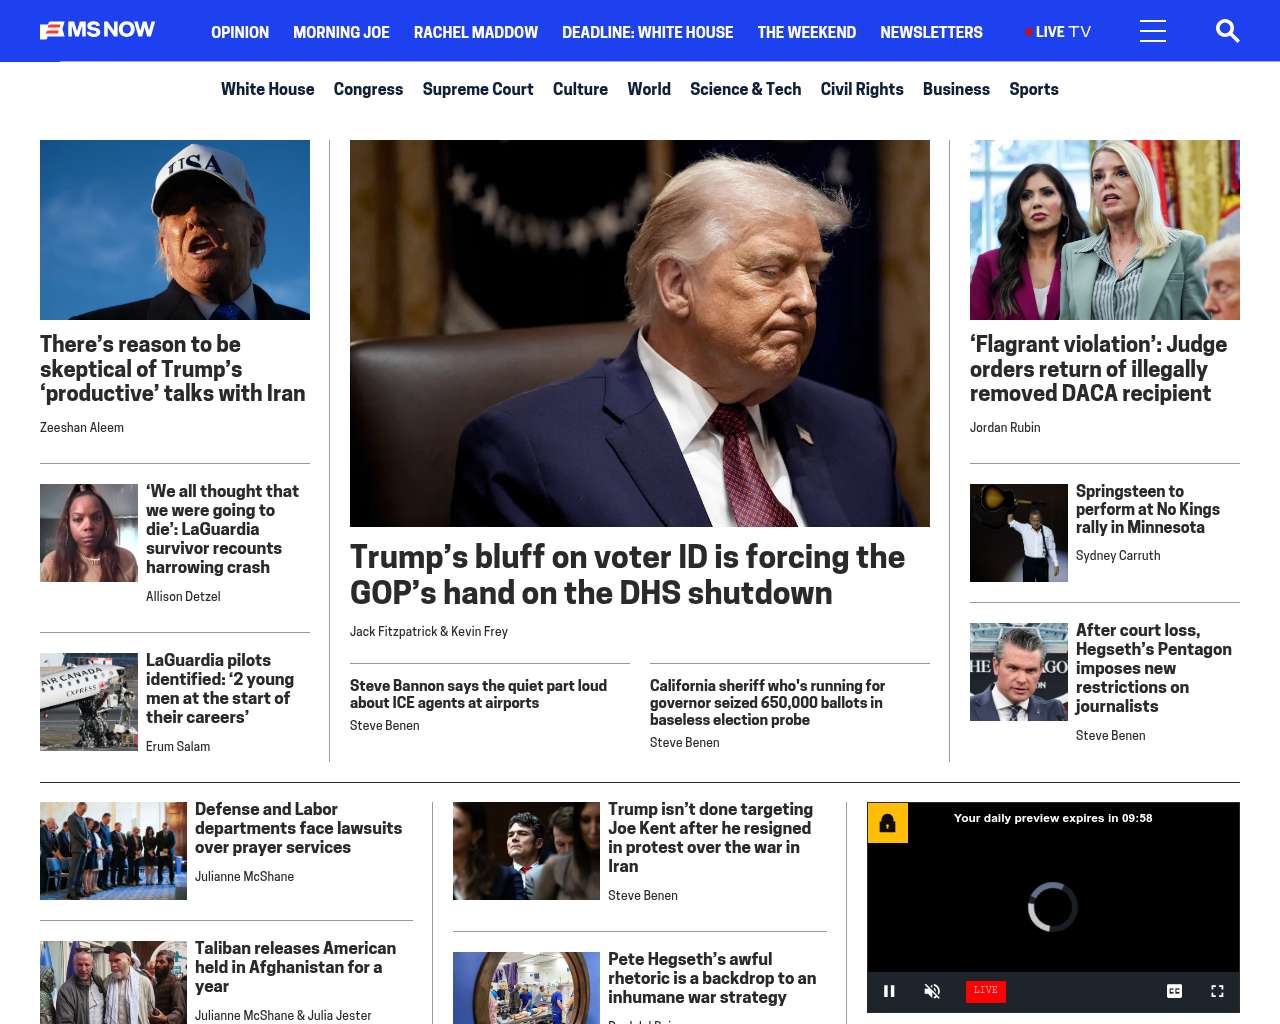Image resolution: width=1280 pixels, height=1024 pixels.
Task: Open the Steve Bannon ICE agents article
Action: (x=478, y=694)
